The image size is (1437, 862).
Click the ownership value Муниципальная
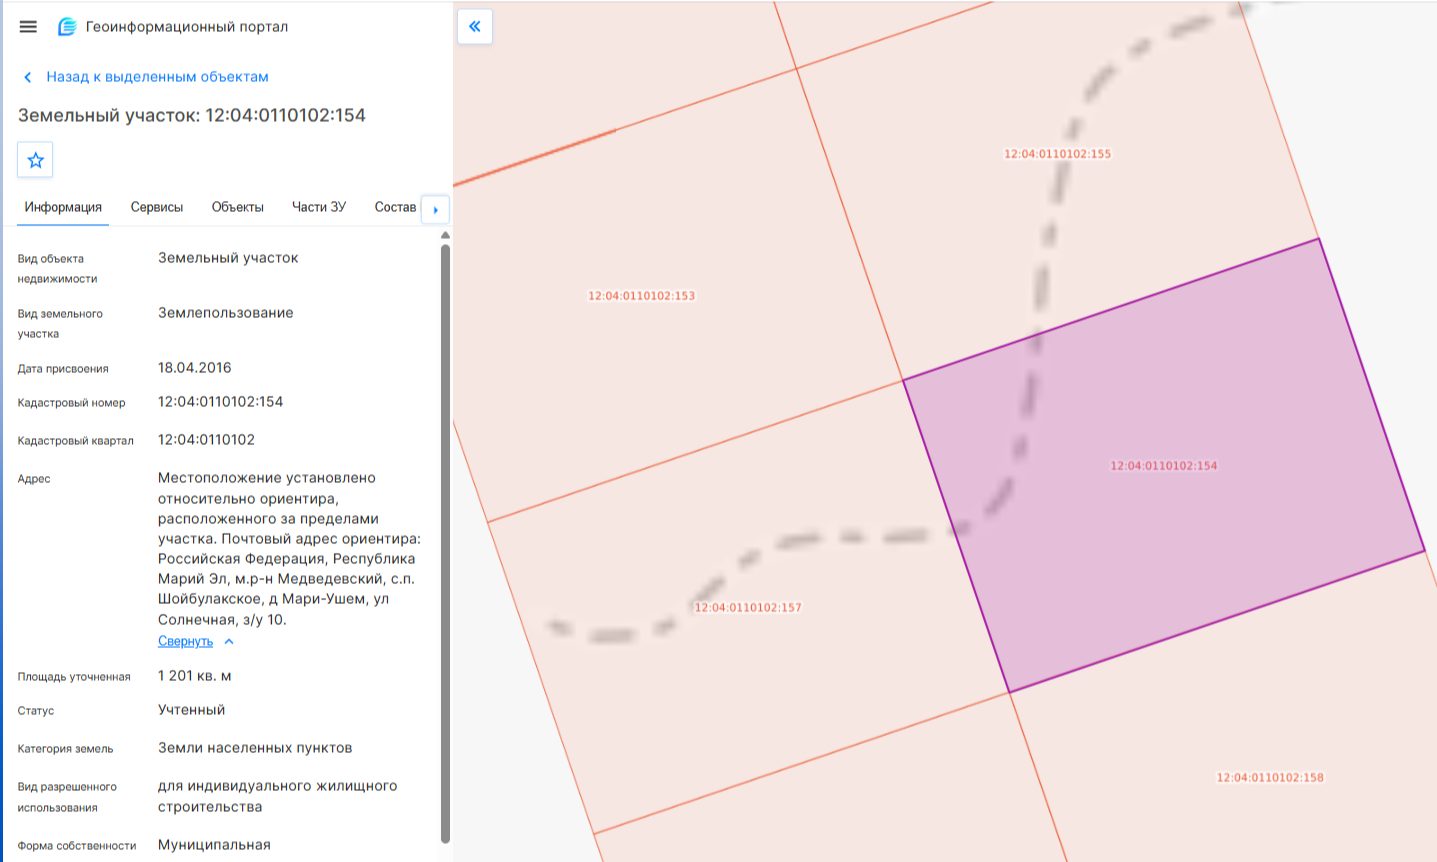click(x=214, y=845)
